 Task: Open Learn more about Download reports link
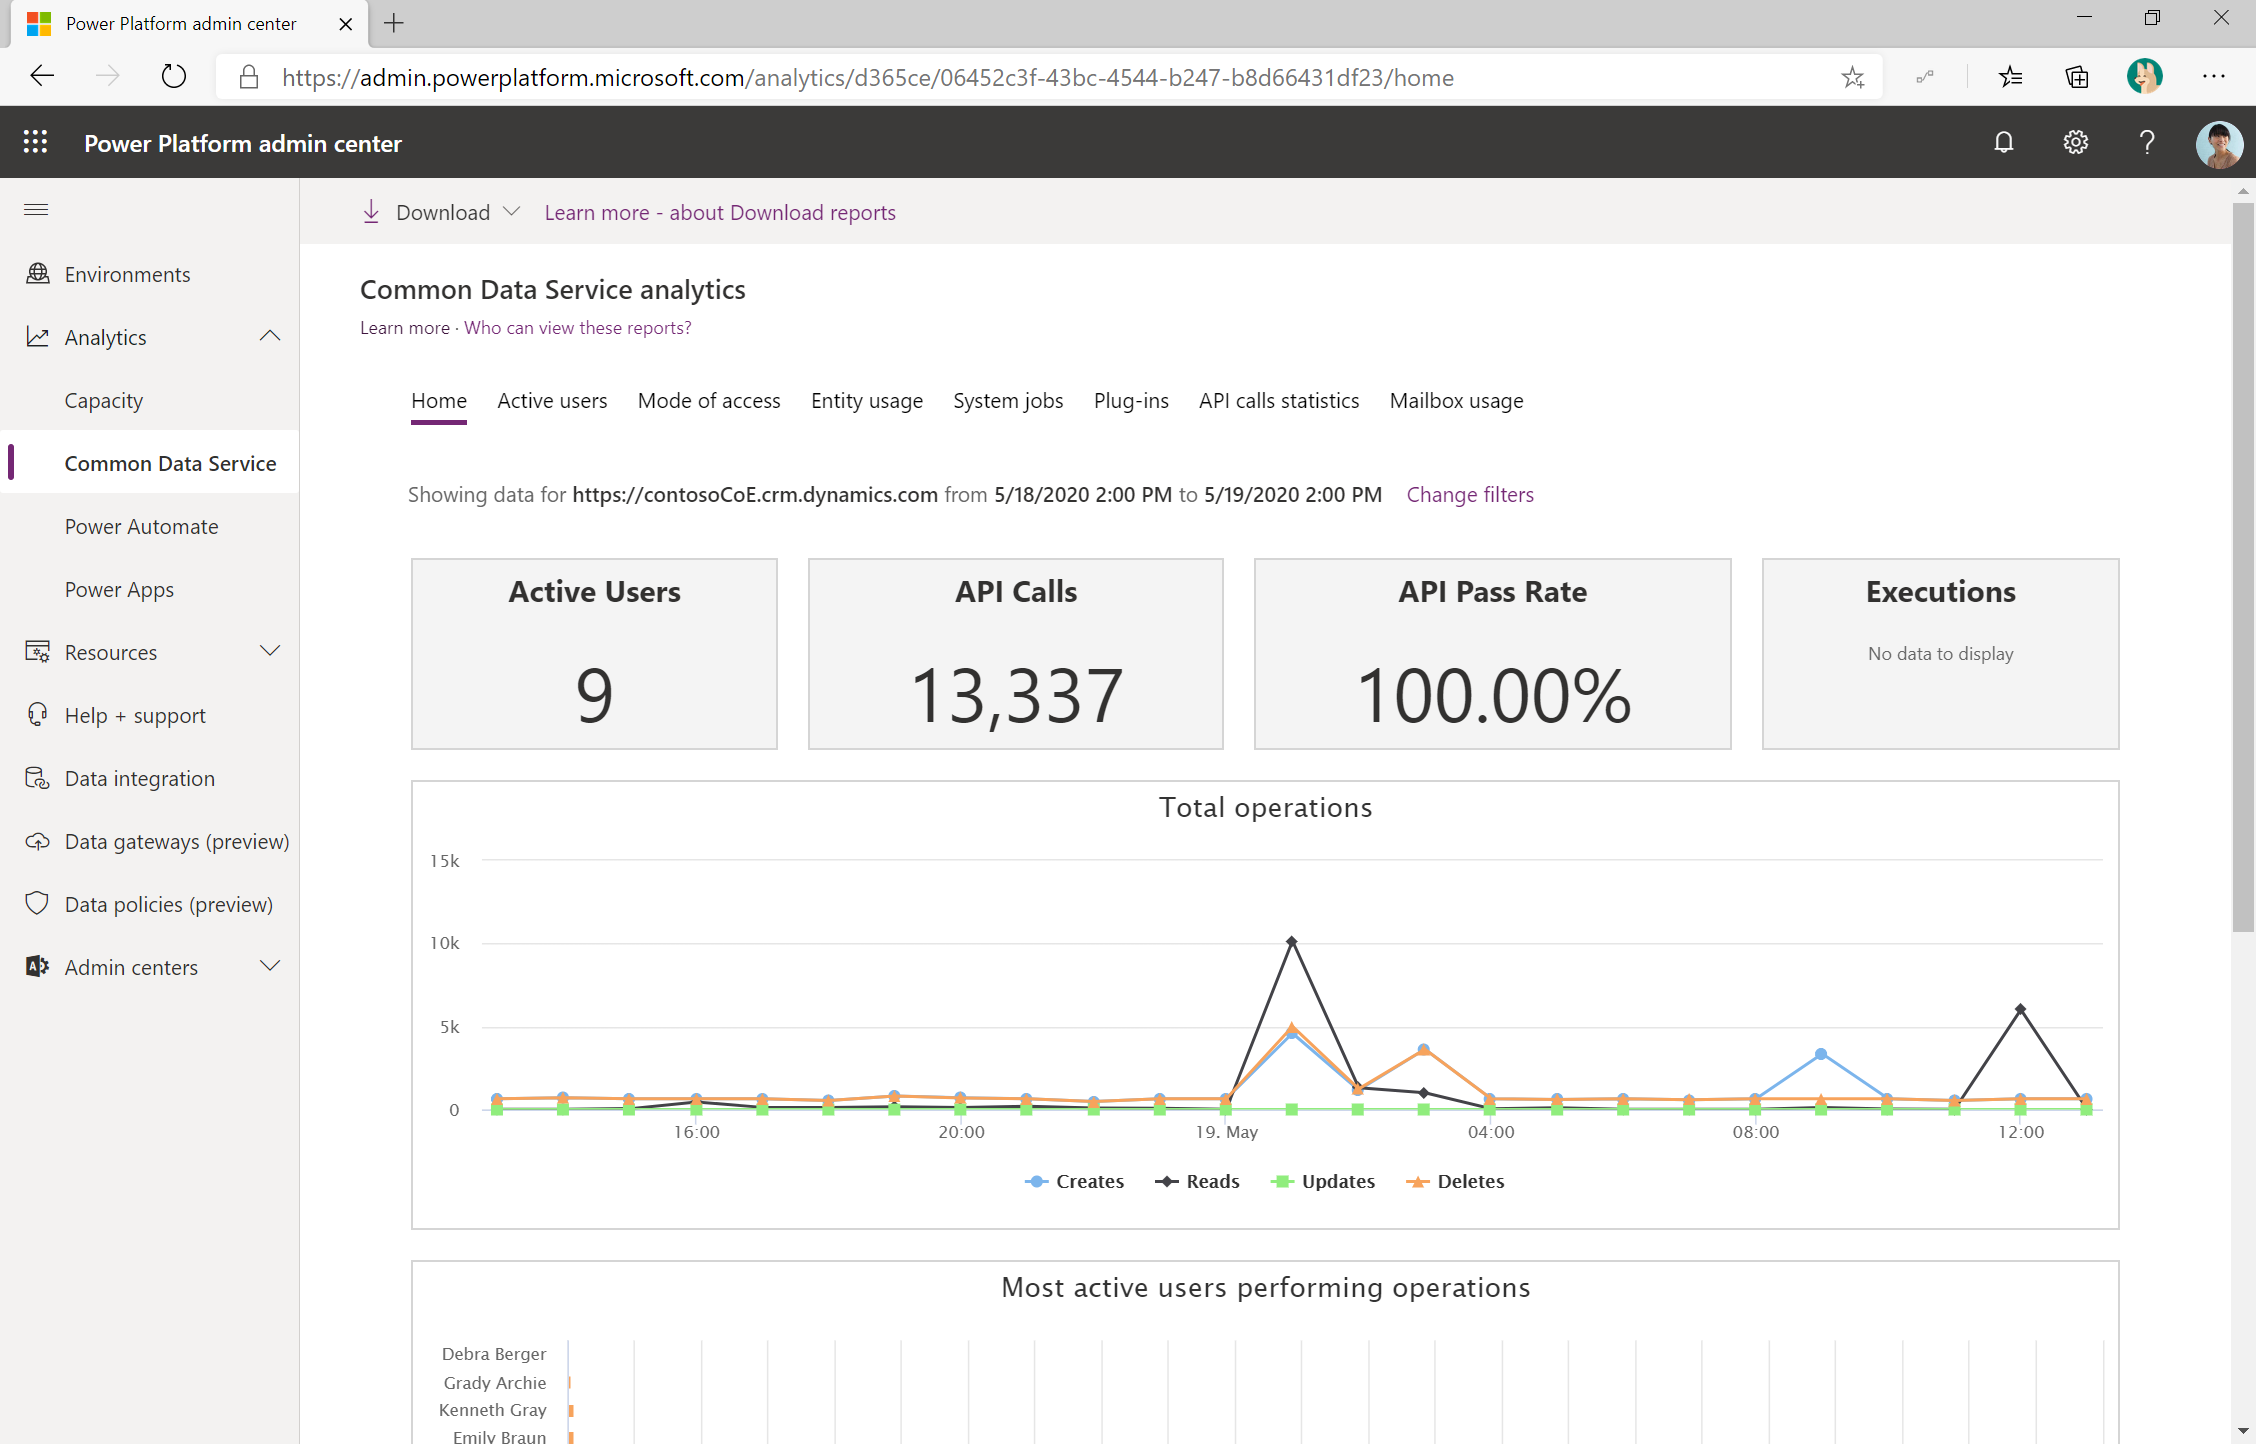tap(719, 211)
